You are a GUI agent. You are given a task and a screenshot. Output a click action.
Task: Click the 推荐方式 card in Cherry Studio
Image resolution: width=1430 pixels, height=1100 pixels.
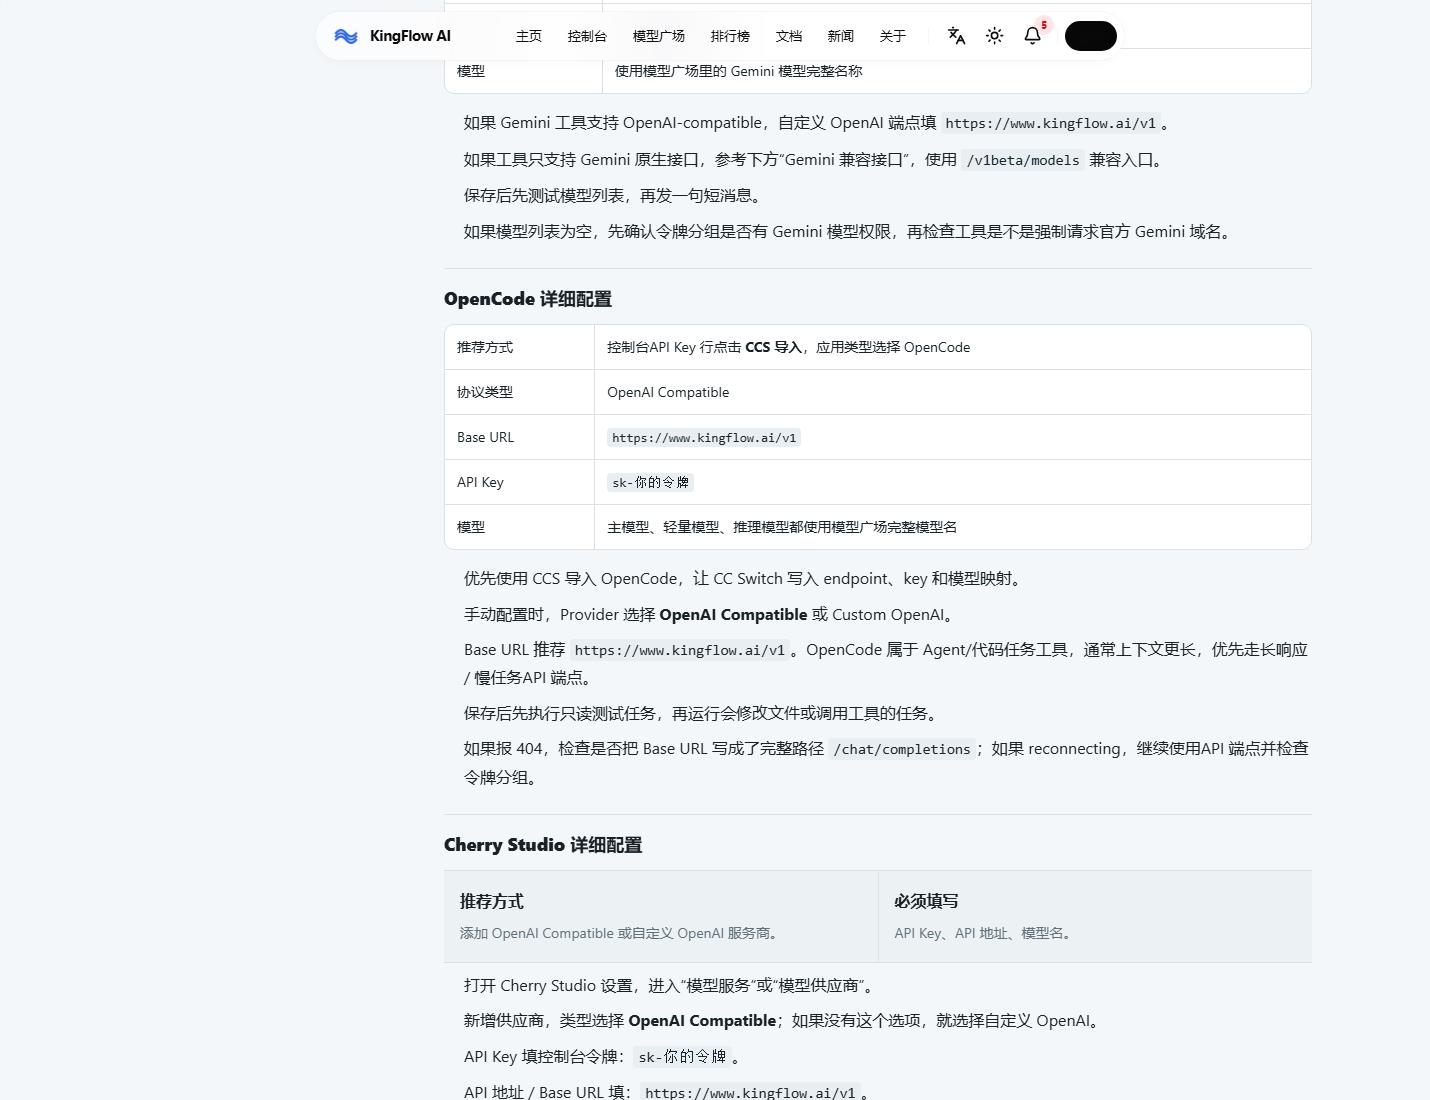point(661,916)
